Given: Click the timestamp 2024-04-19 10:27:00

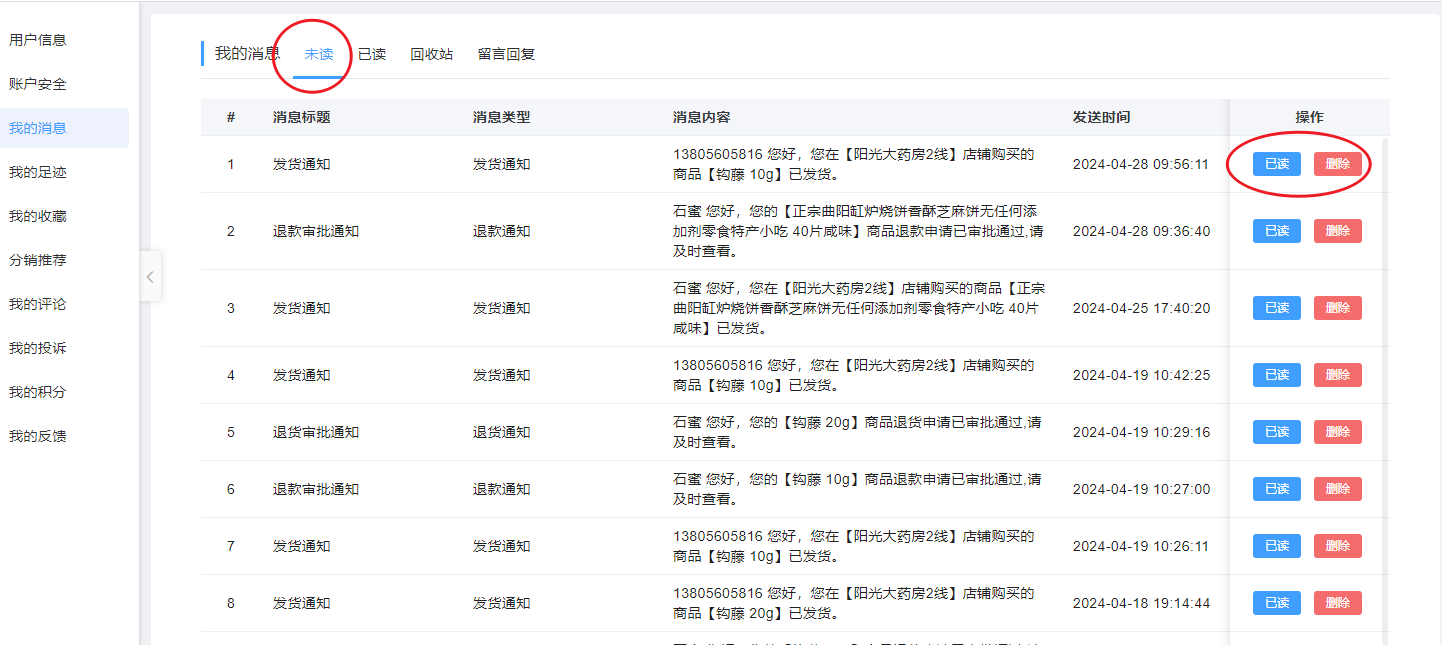Looking at the screenshot, I should click(x=1141, y=489).
